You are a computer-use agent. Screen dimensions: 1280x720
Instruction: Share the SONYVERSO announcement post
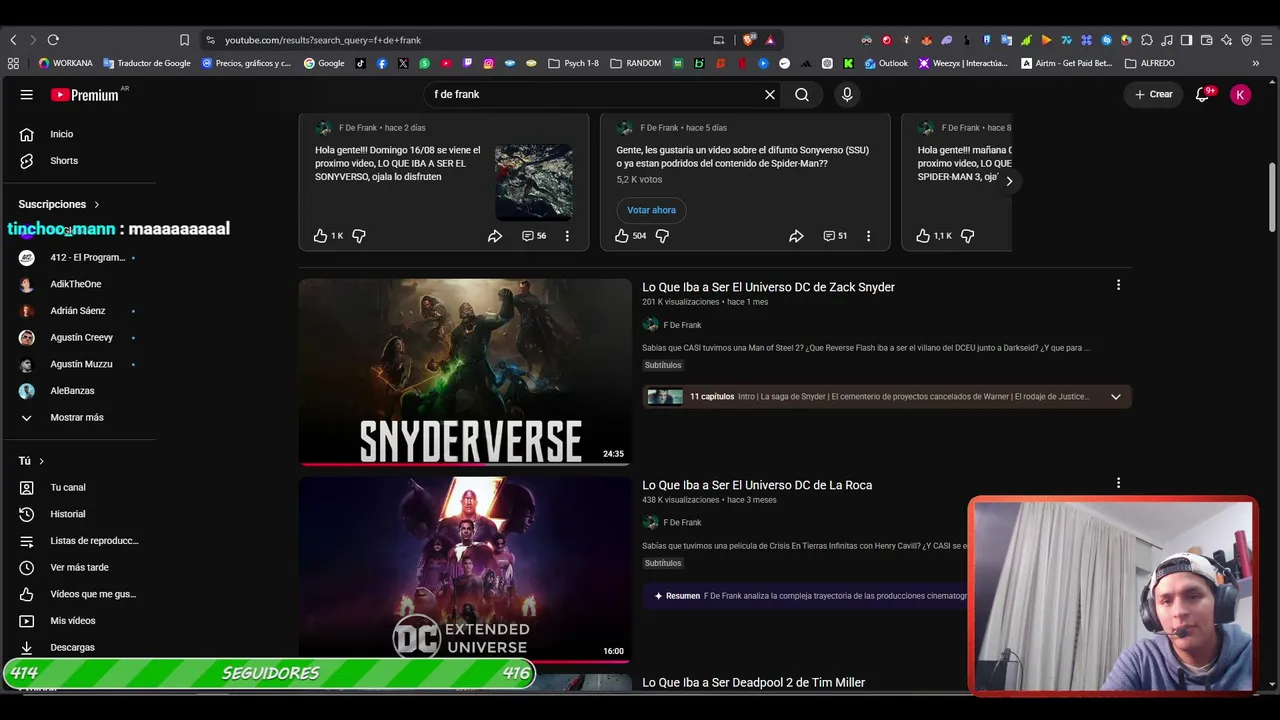[495, 236]
